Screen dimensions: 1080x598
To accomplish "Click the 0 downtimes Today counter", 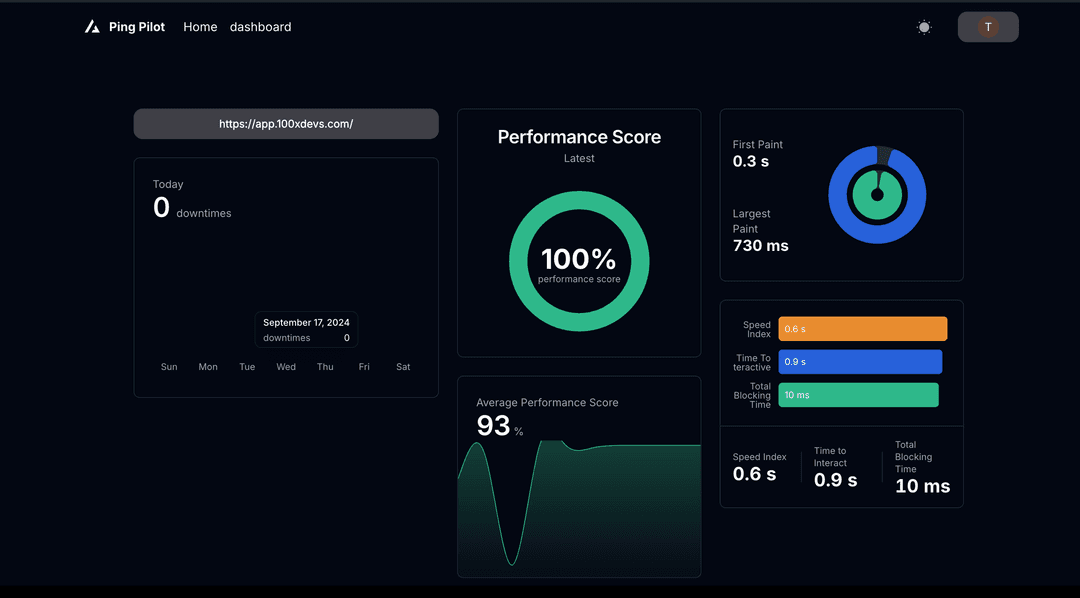I will [162, 208].
